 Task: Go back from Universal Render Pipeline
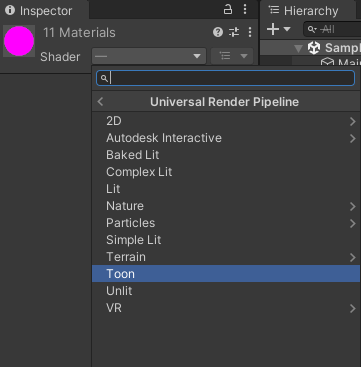(101, 102)
